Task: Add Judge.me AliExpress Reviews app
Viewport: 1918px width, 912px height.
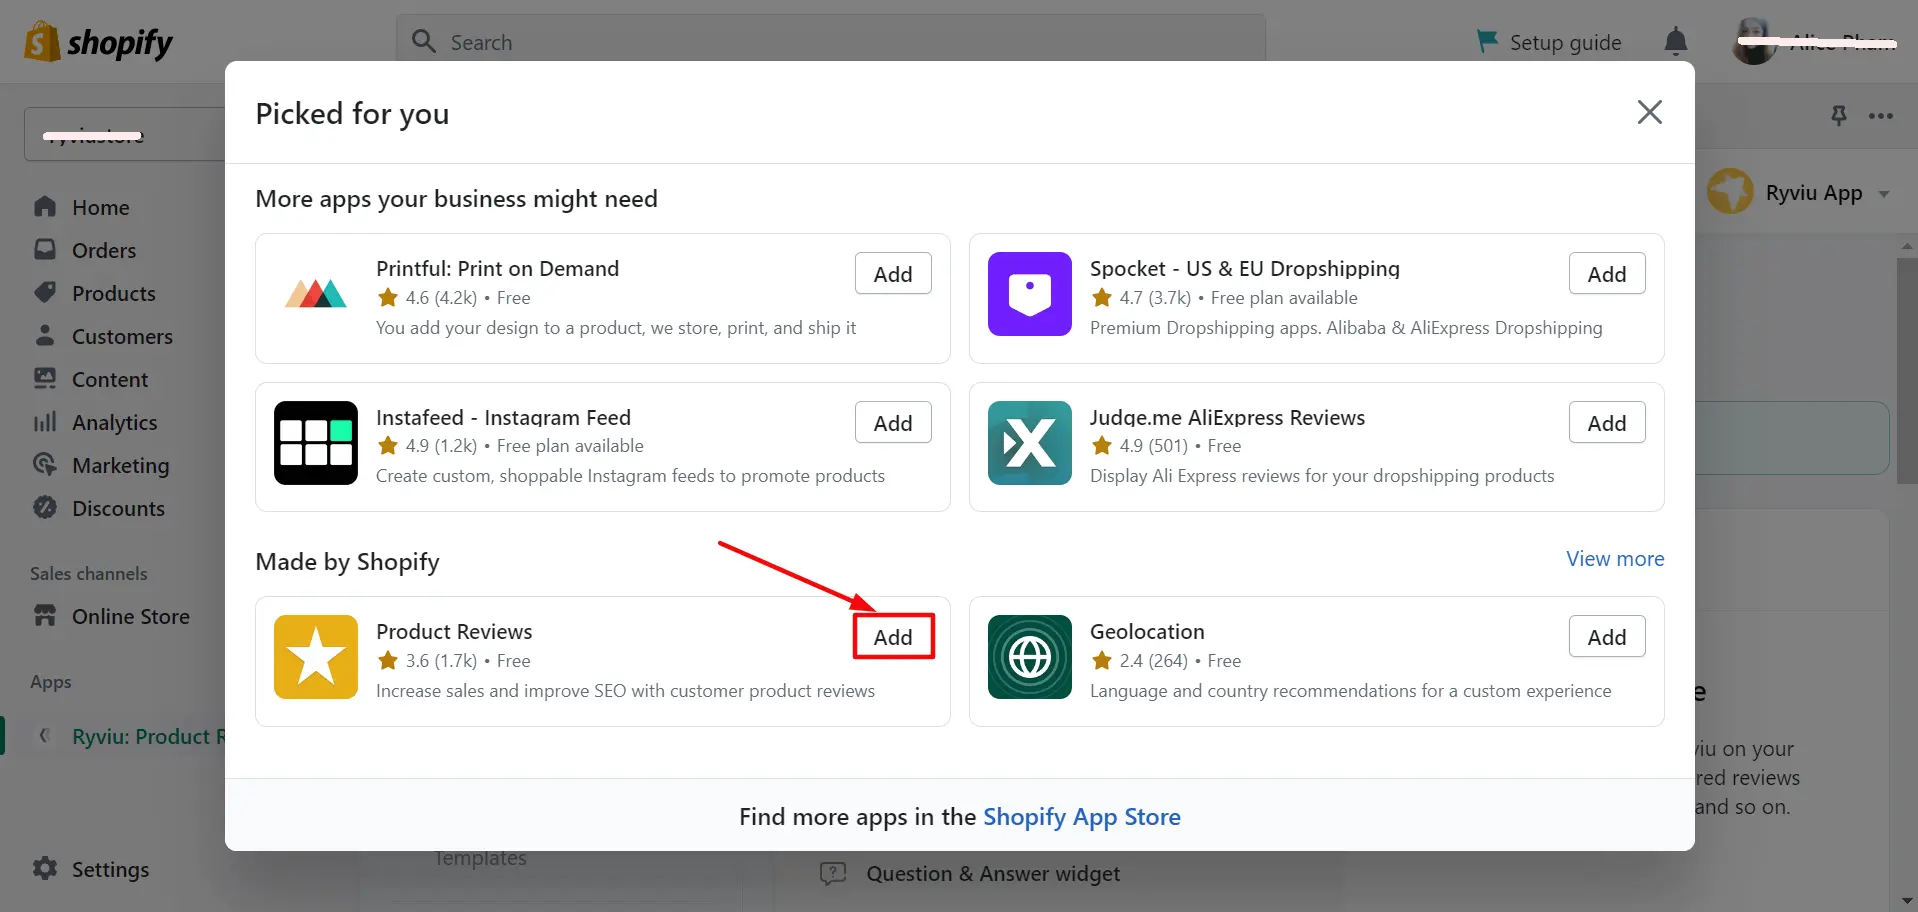Action: pos(1607,423)
